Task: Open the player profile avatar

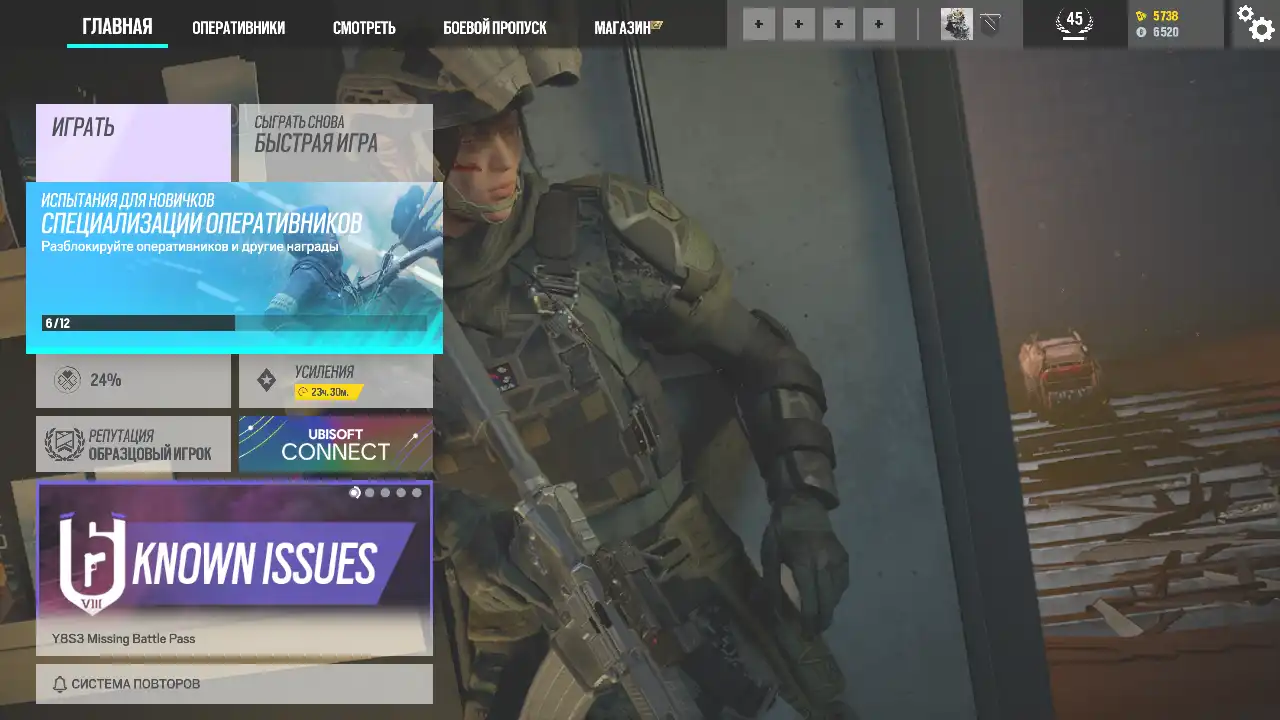Action: [x=957, y=24]
